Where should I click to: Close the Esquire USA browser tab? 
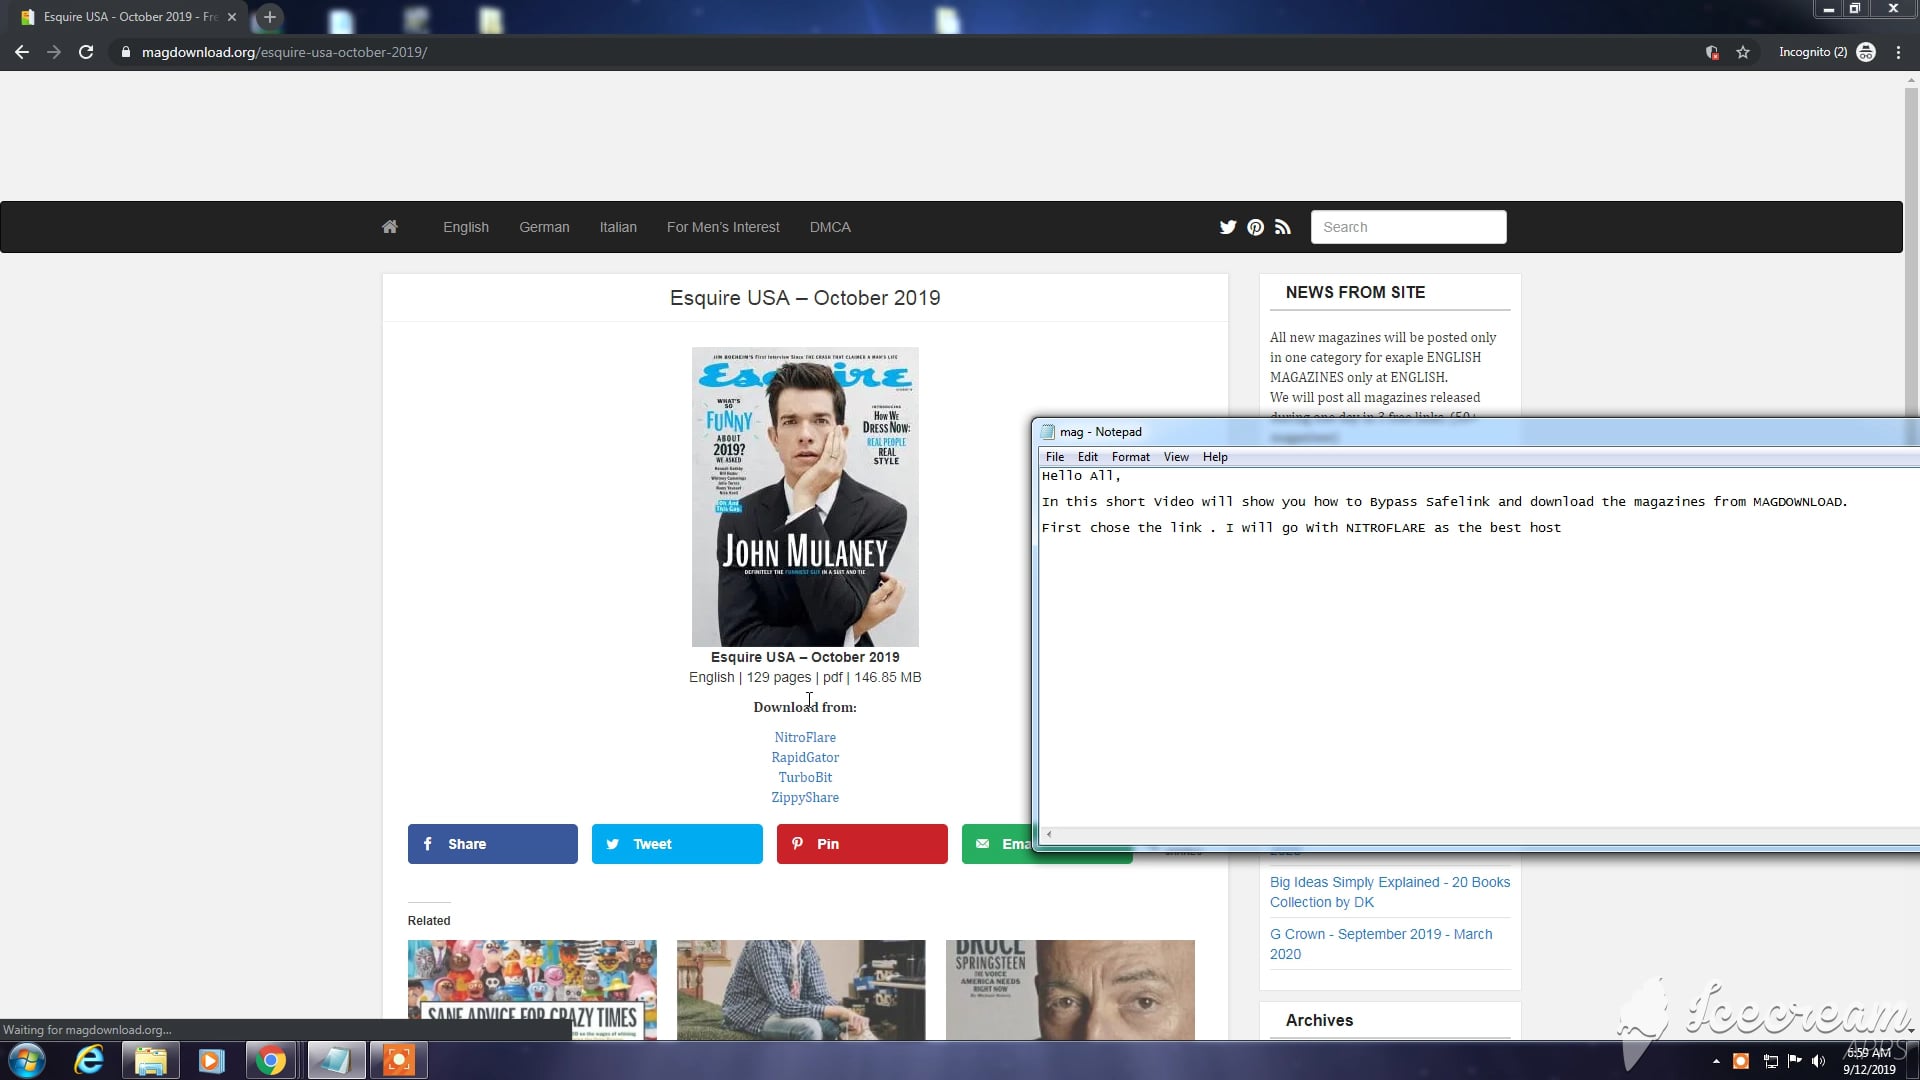click(x=232, y=17)
